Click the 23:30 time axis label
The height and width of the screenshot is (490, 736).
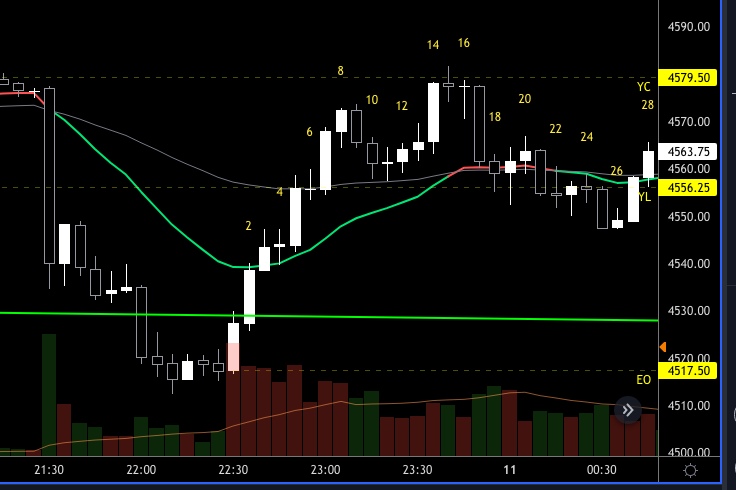417,470
